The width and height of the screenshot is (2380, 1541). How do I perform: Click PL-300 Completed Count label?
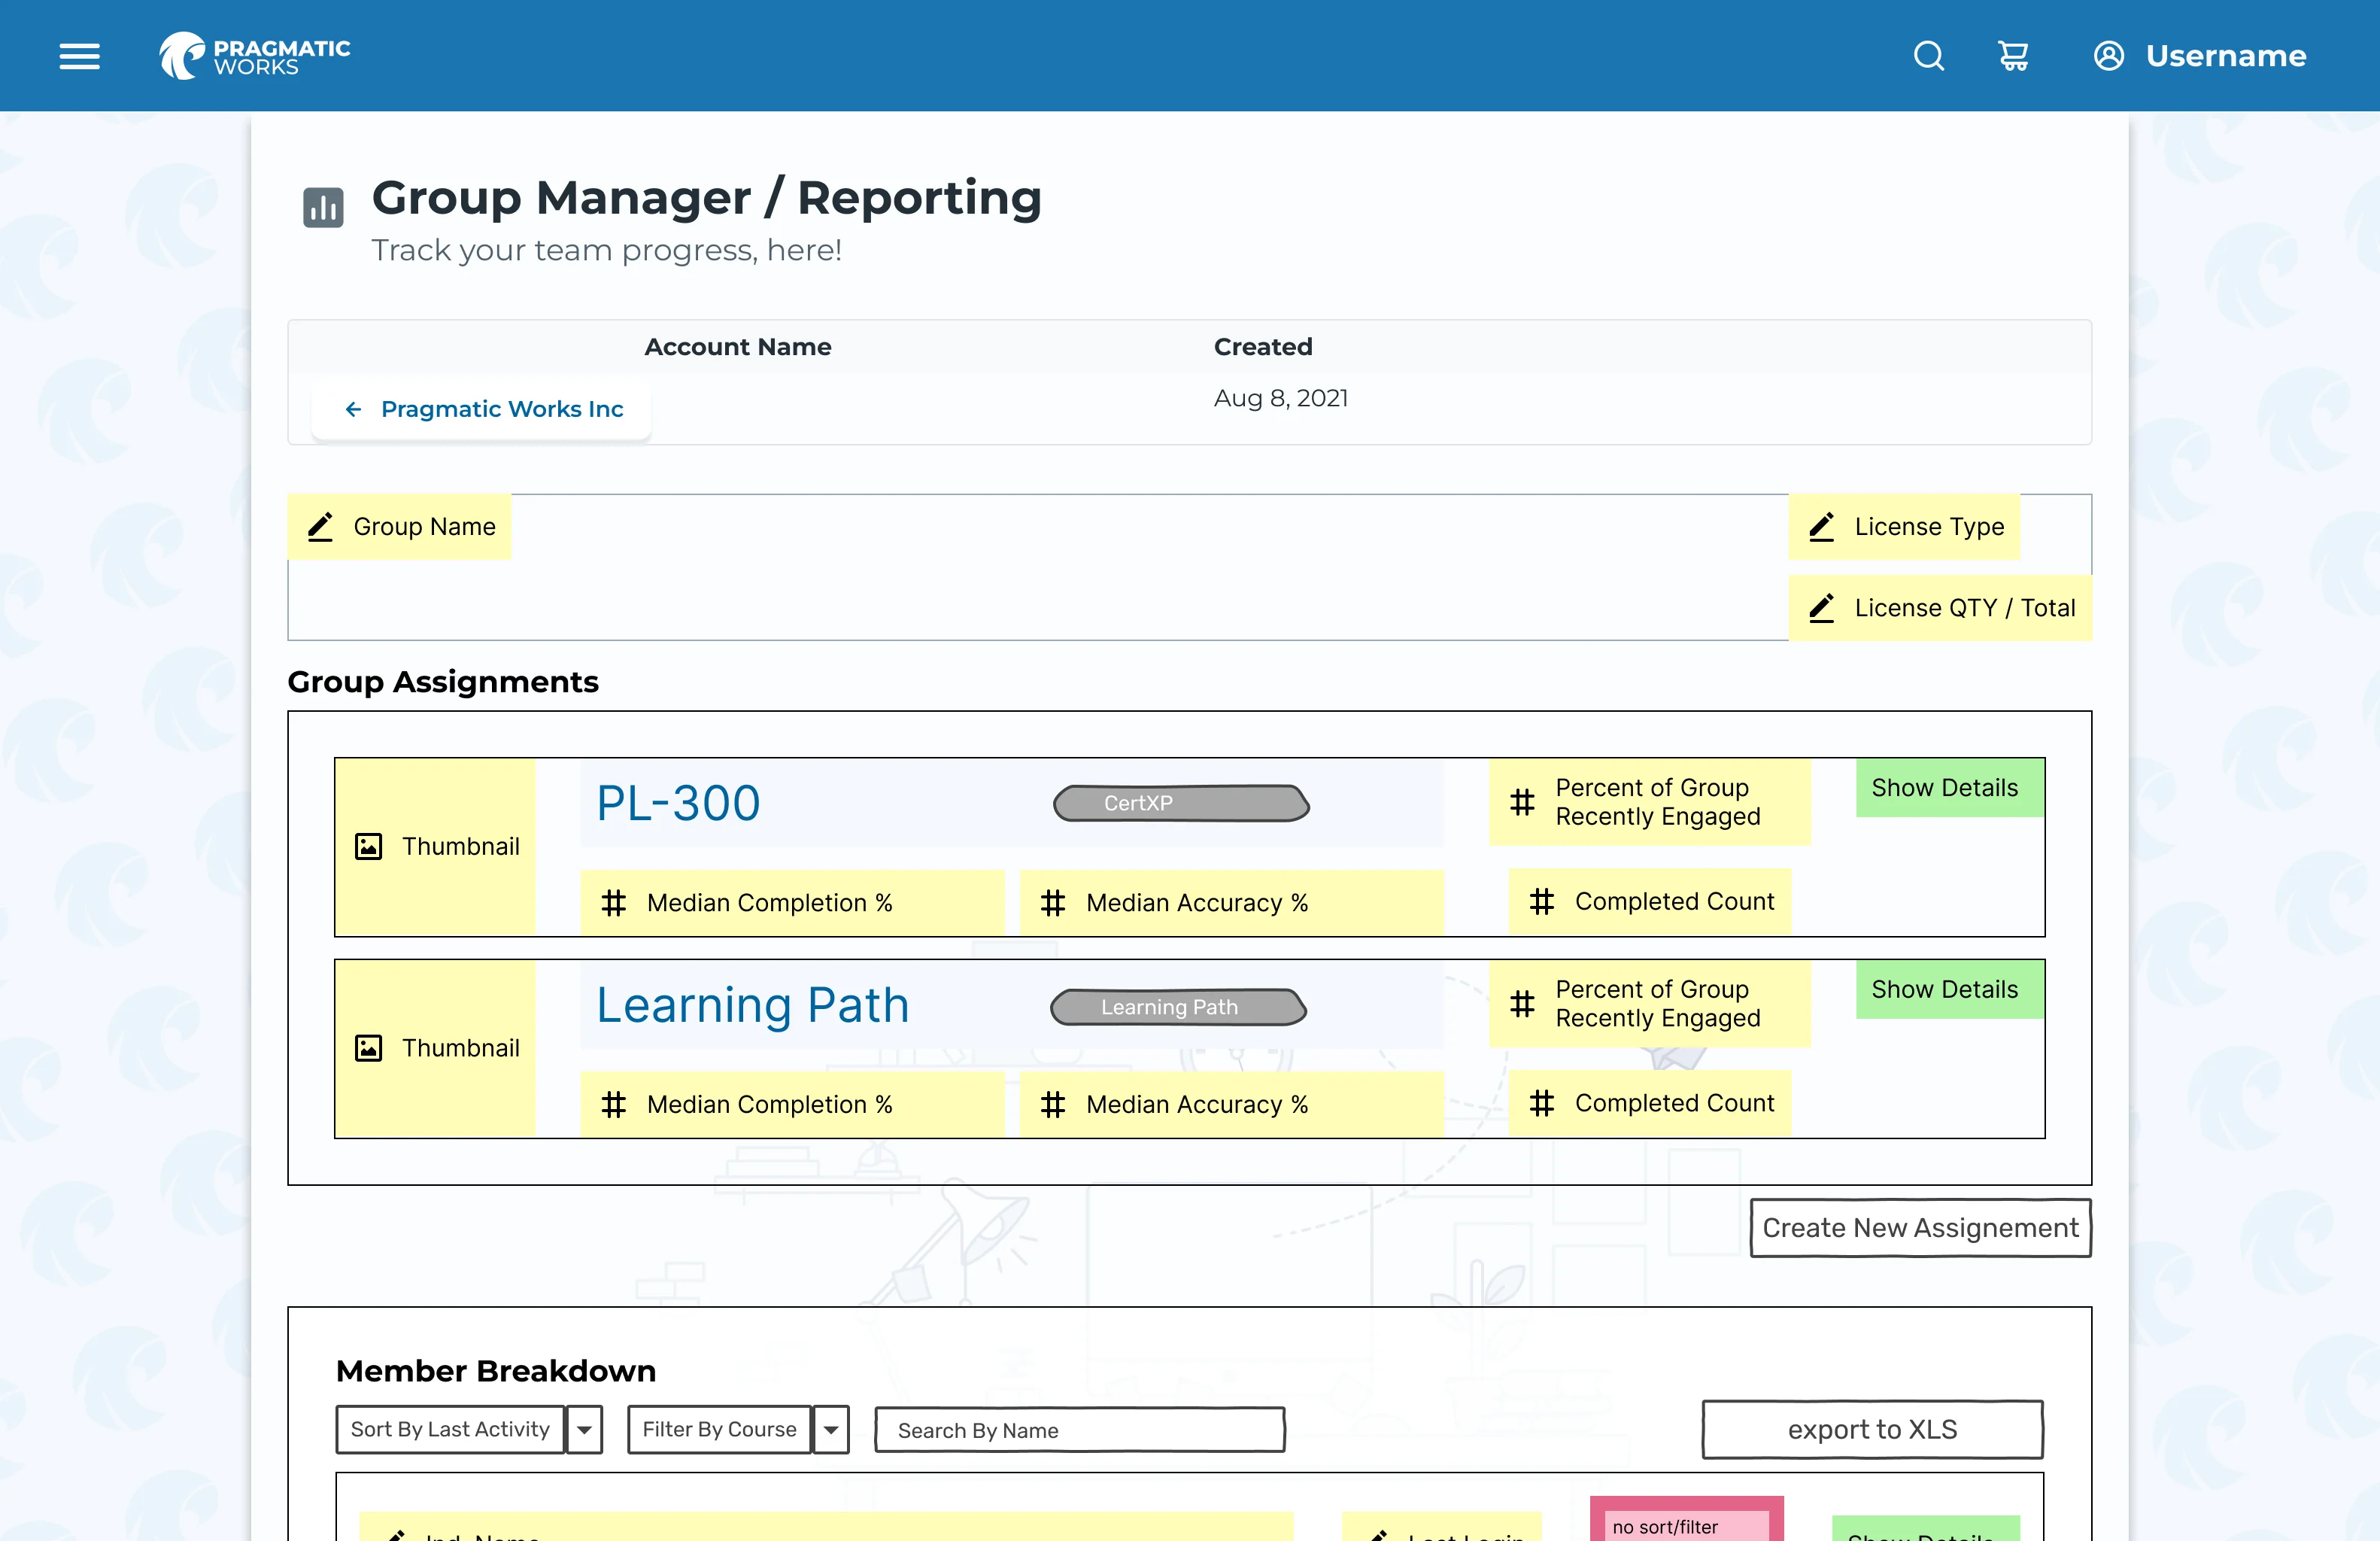click(x=1675, y=902)
